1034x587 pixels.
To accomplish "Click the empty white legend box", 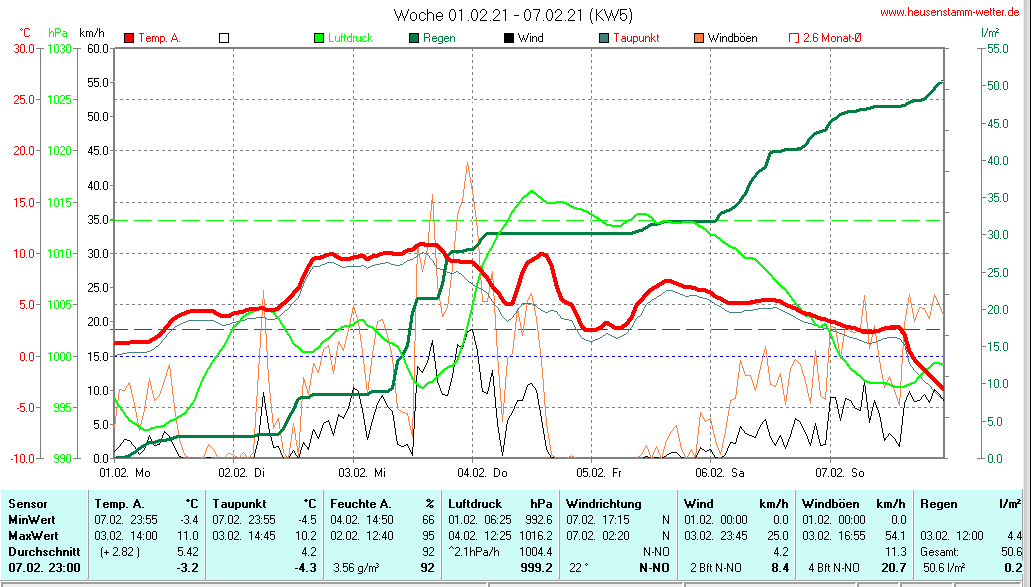I will tap(224, 38).
